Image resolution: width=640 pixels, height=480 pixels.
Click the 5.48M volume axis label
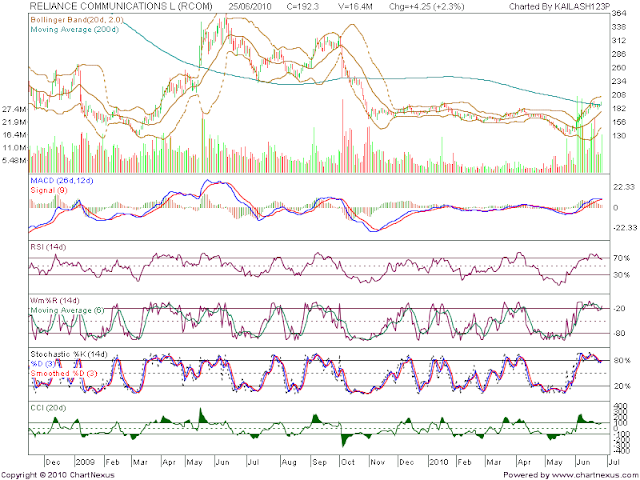[14, 160]
